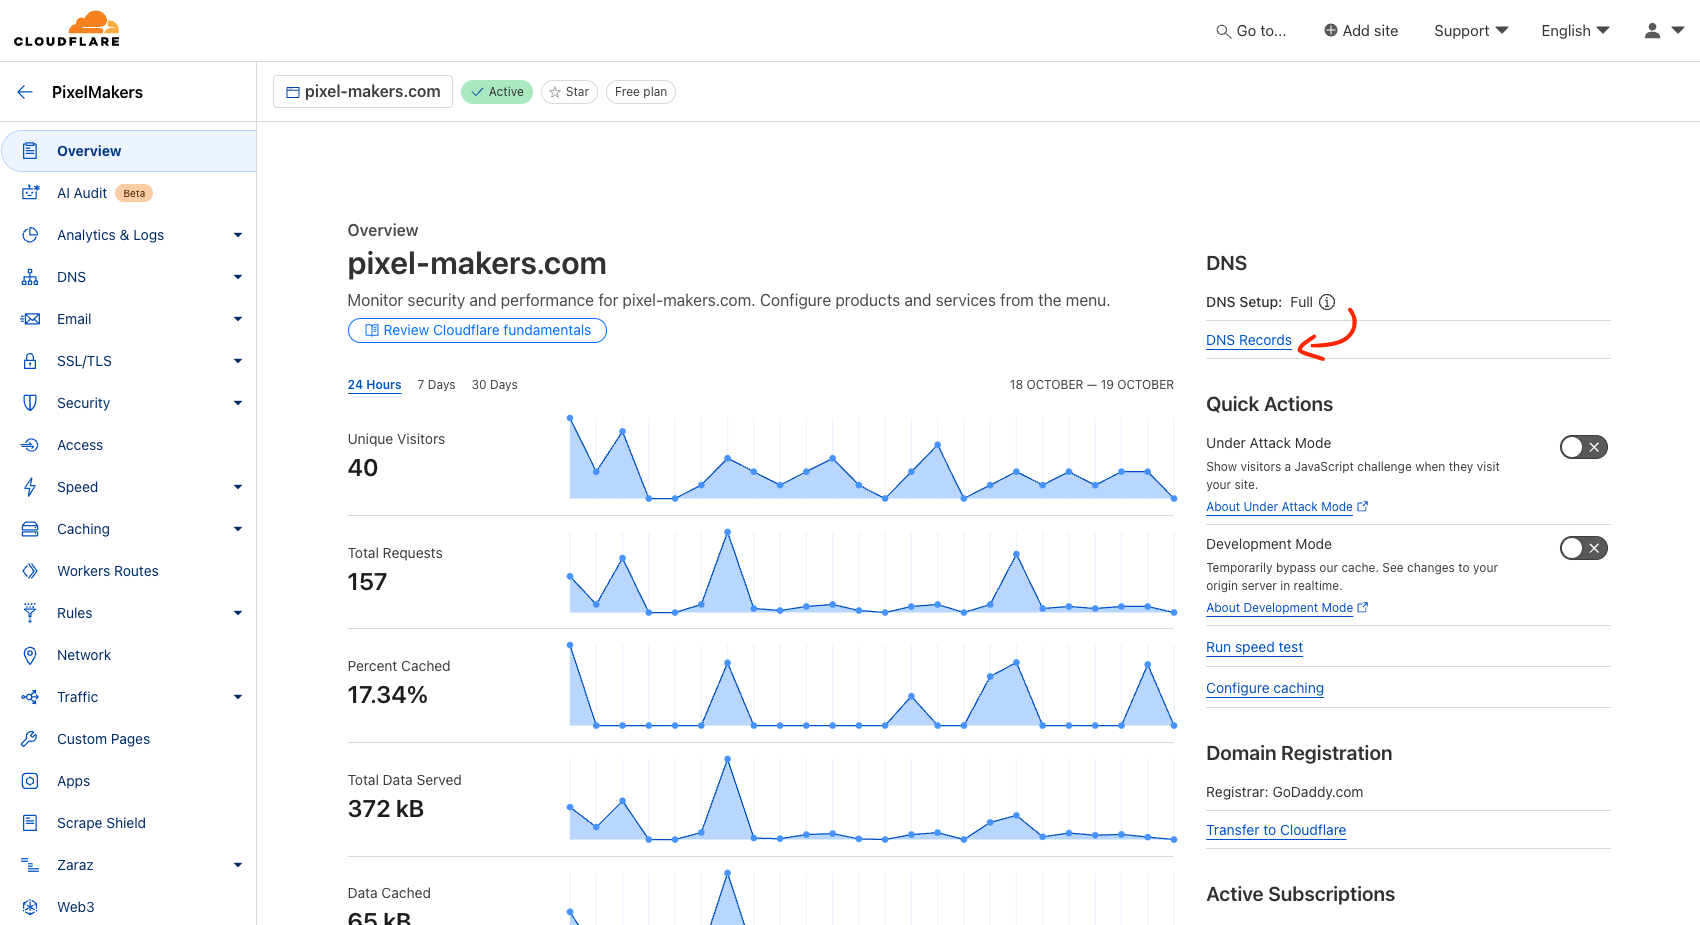
Task: Click the Free plan badge
Action: pos(641,92)
